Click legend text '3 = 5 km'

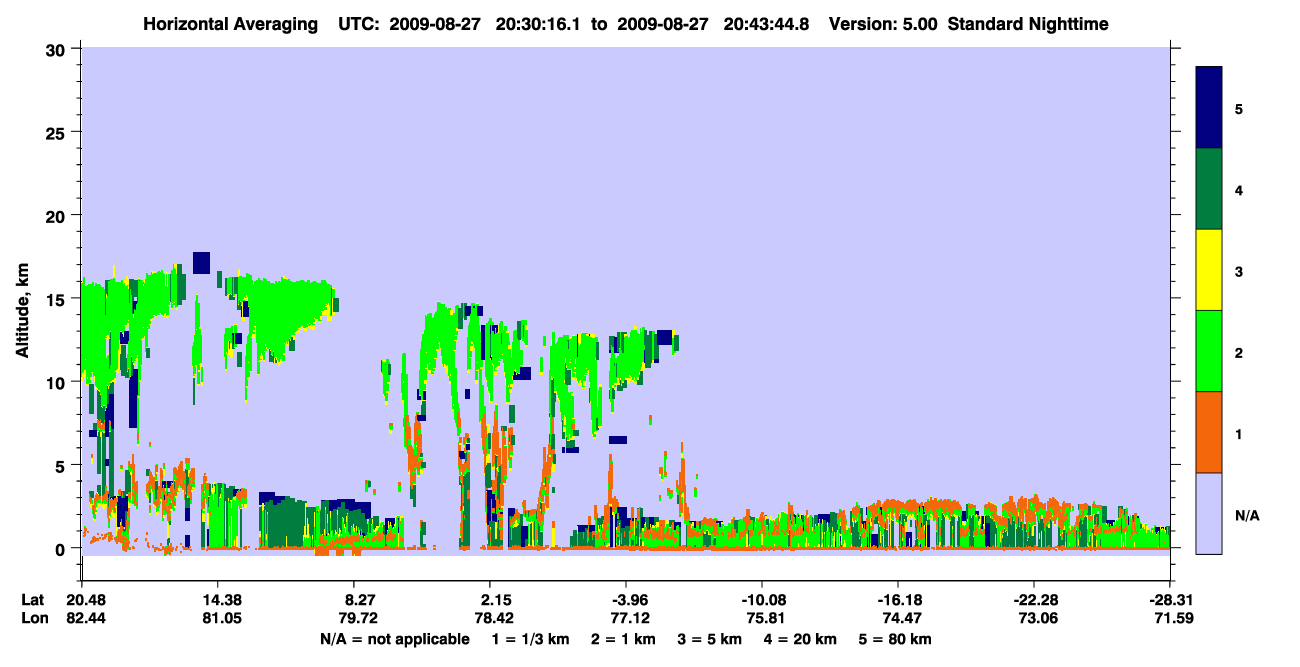tap(710, 639)
